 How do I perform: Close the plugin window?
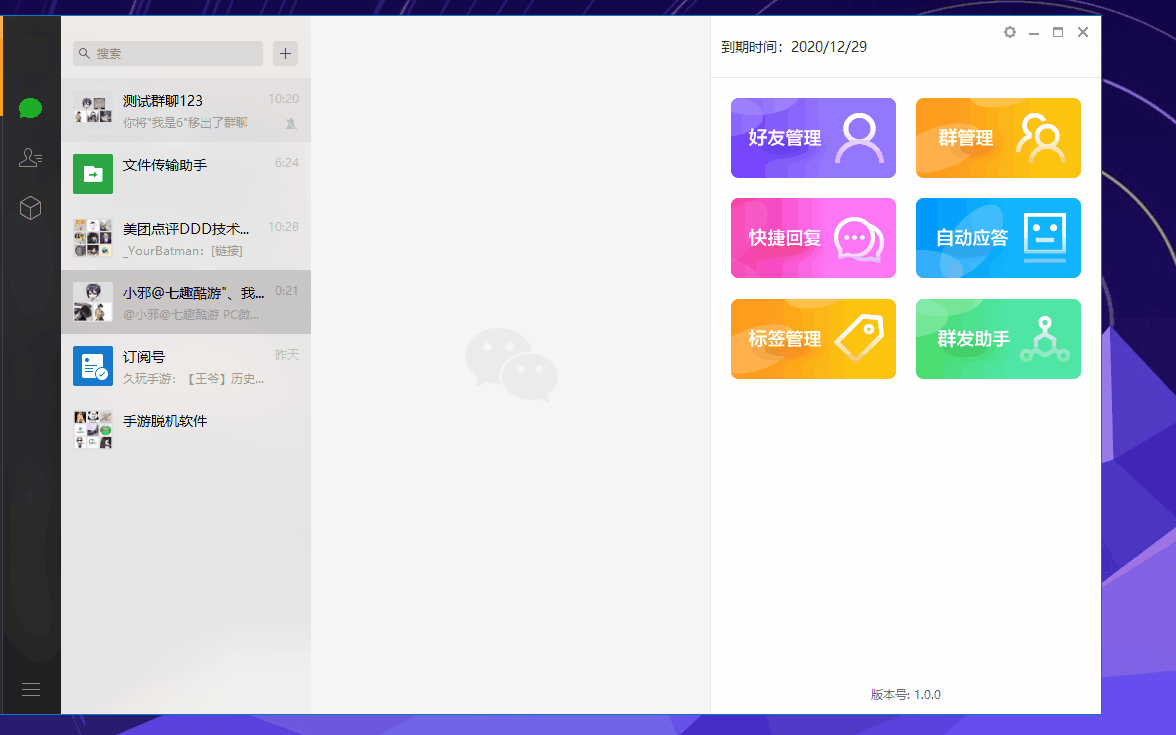click(x=1082, y=32)
